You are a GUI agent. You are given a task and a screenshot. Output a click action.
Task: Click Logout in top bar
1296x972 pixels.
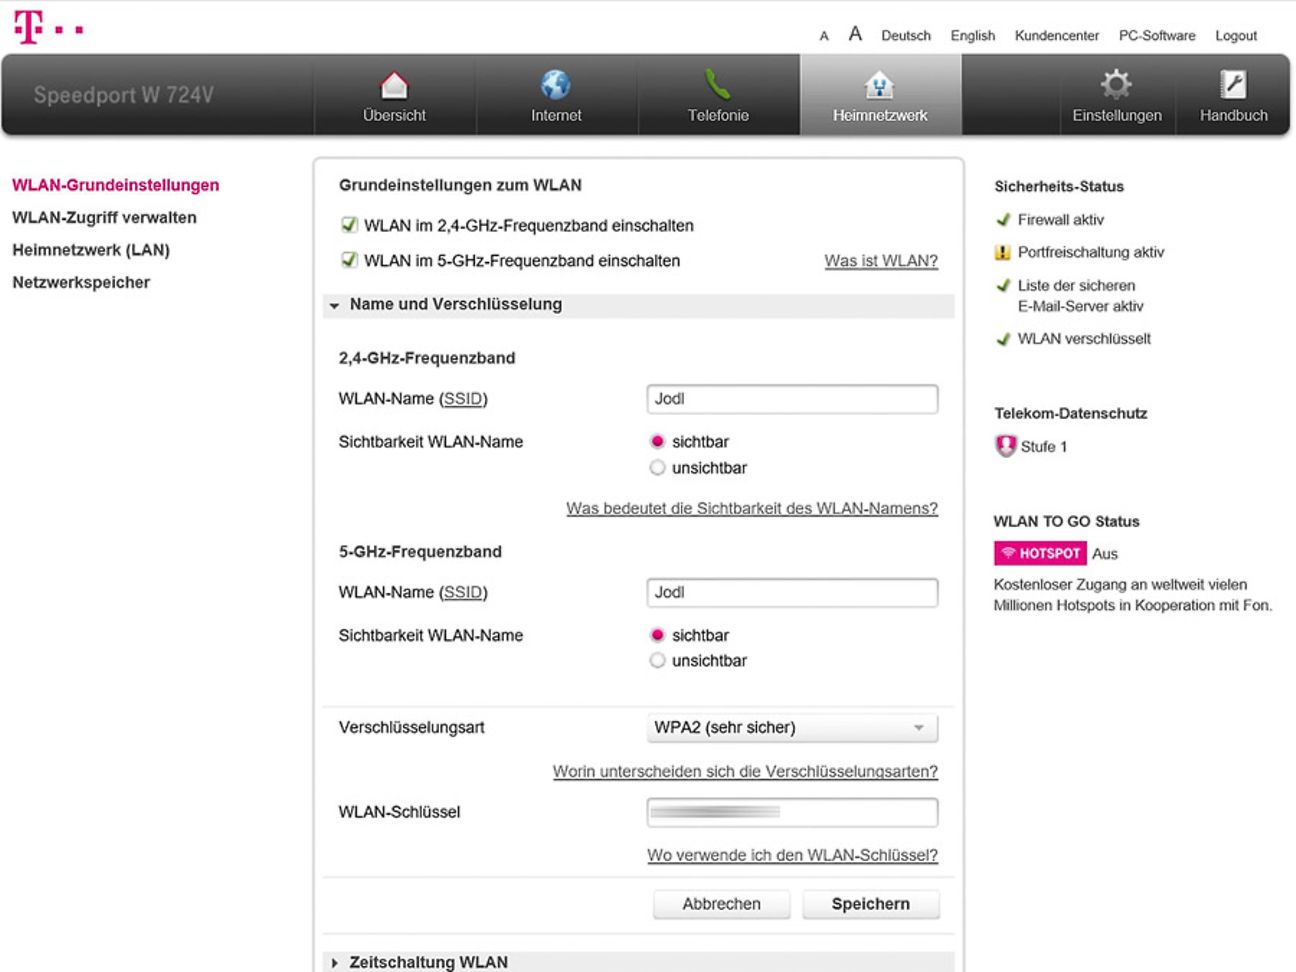tap(1236, 36)
